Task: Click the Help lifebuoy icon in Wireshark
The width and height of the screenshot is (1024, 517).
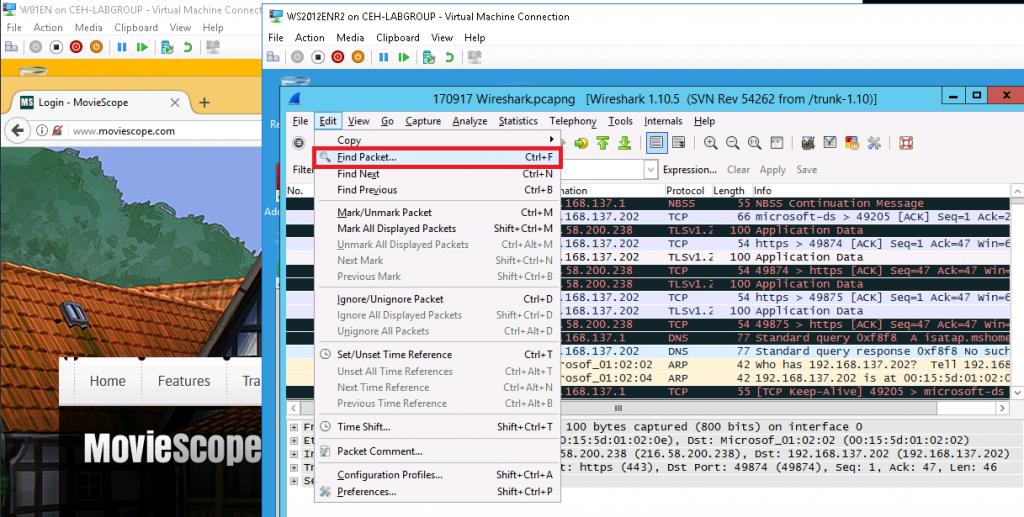Action: 905,143
